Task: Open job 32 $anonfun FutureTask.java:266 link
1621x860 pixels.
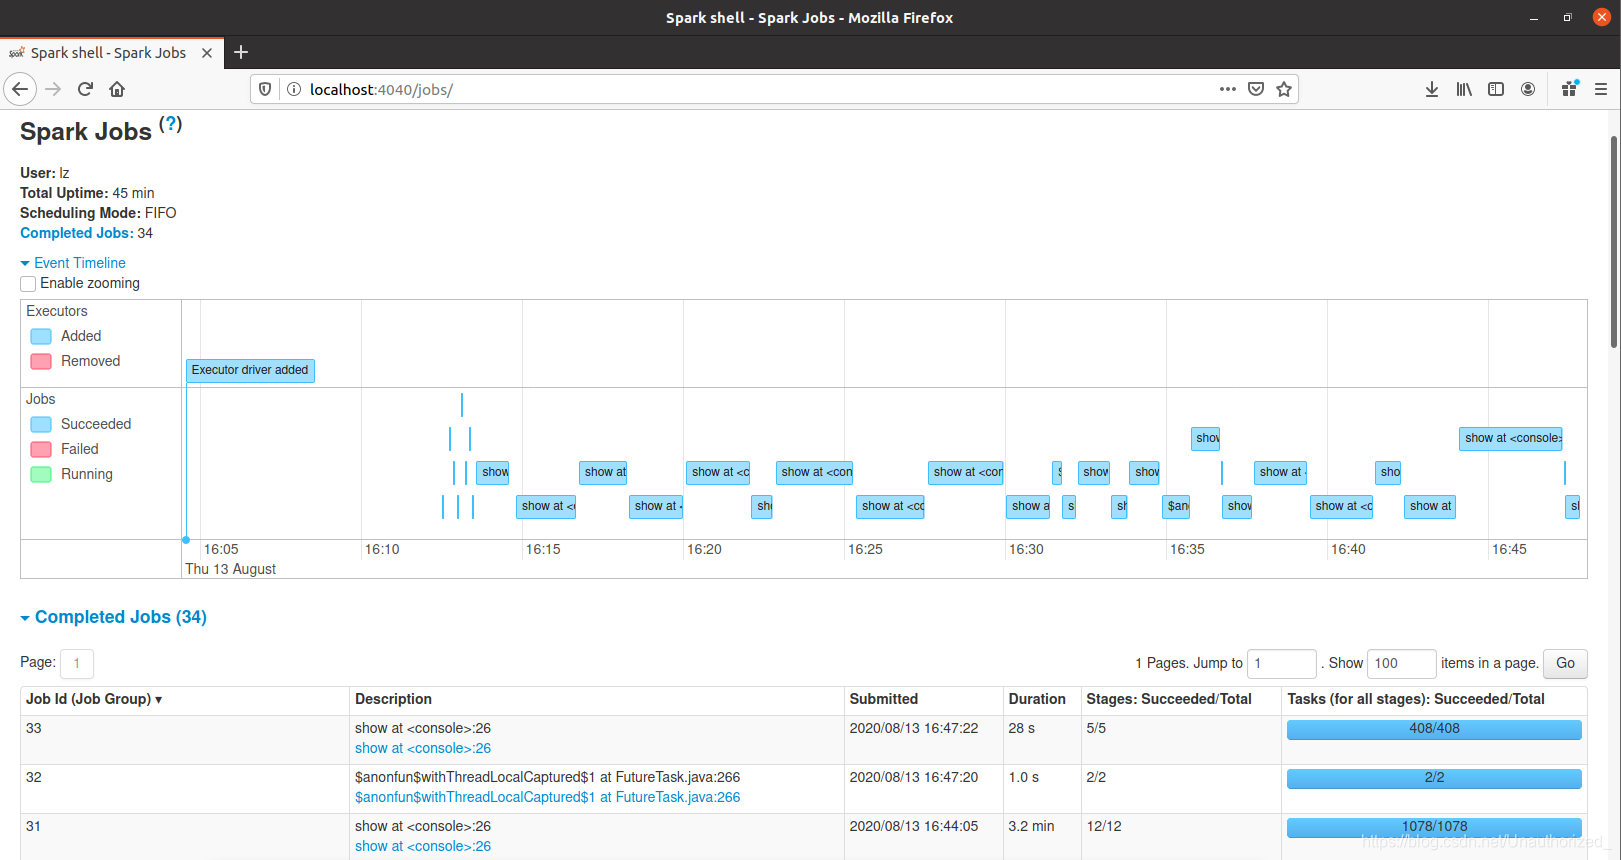Action: 547,797
